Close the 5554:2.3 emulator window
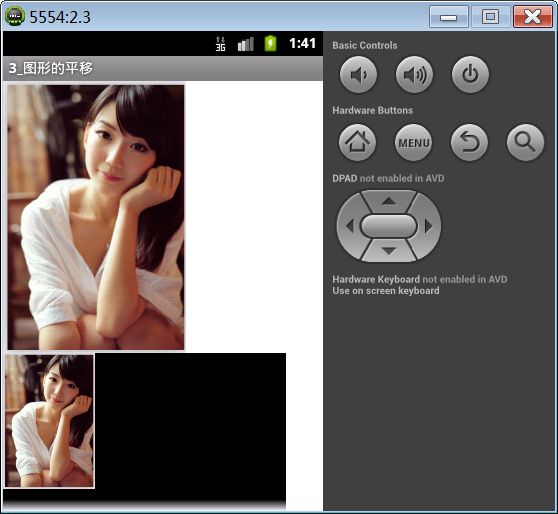 tap(533, 16)
